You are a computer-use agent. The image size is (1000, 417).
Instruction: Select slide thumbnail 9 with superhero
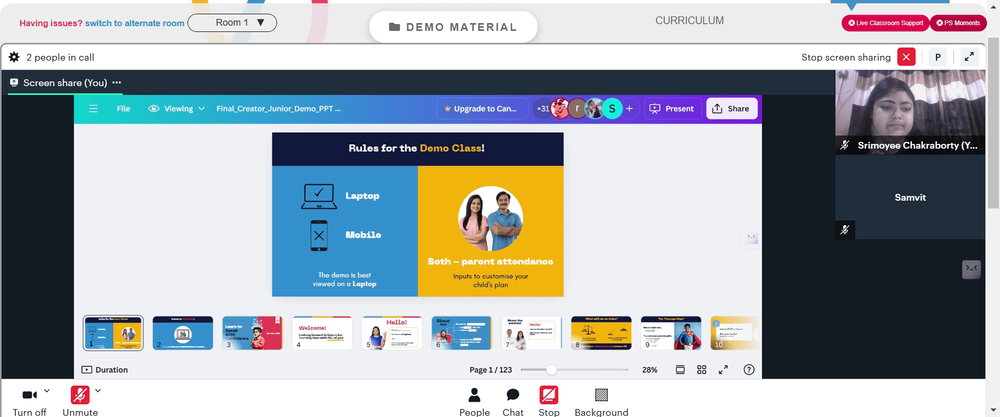pos(671,333)
